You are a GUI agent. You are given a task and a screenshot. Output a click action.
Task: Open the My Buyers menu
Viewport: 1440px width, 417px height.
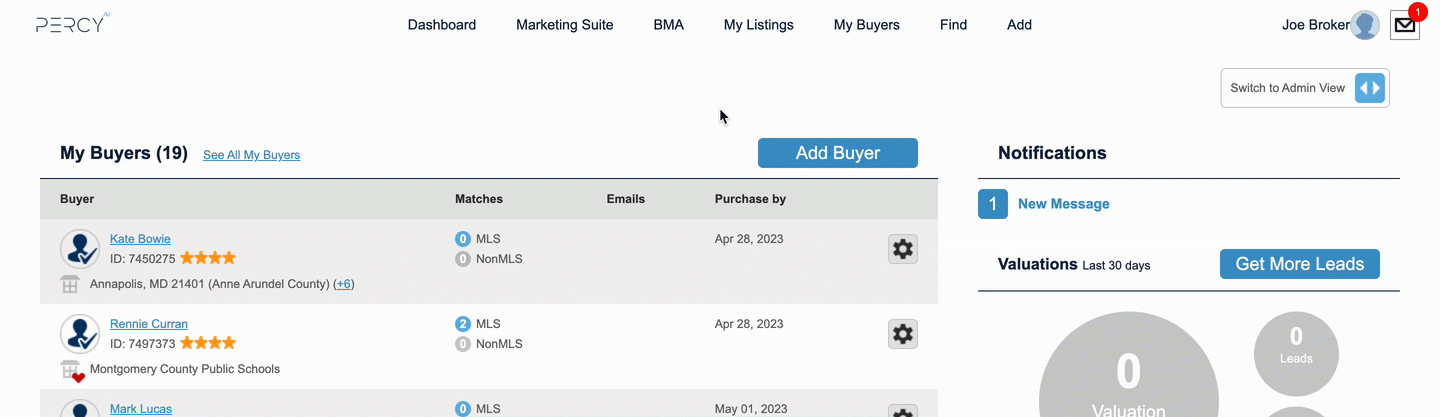867,25
